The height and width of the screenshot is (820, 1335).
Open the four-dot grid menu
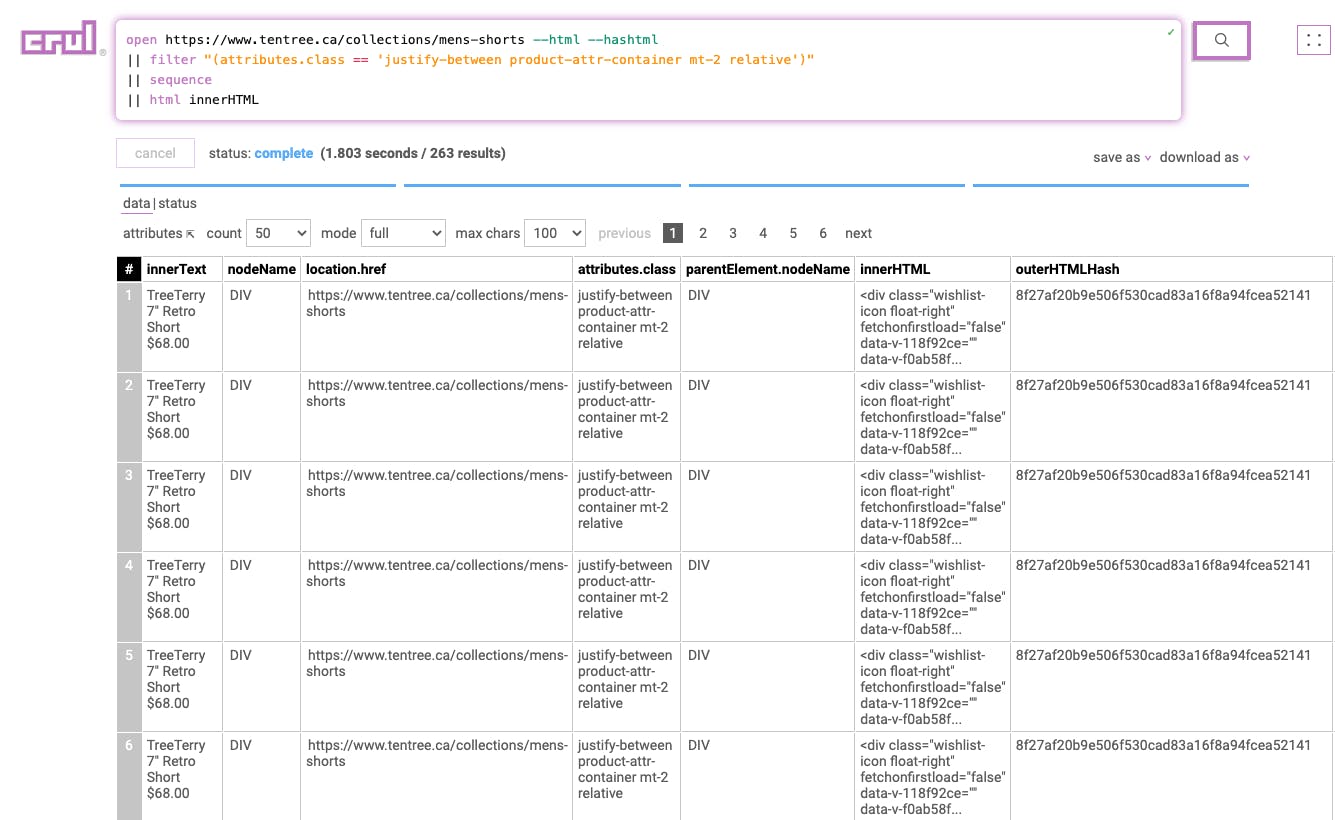click(x=1314, y=40)
